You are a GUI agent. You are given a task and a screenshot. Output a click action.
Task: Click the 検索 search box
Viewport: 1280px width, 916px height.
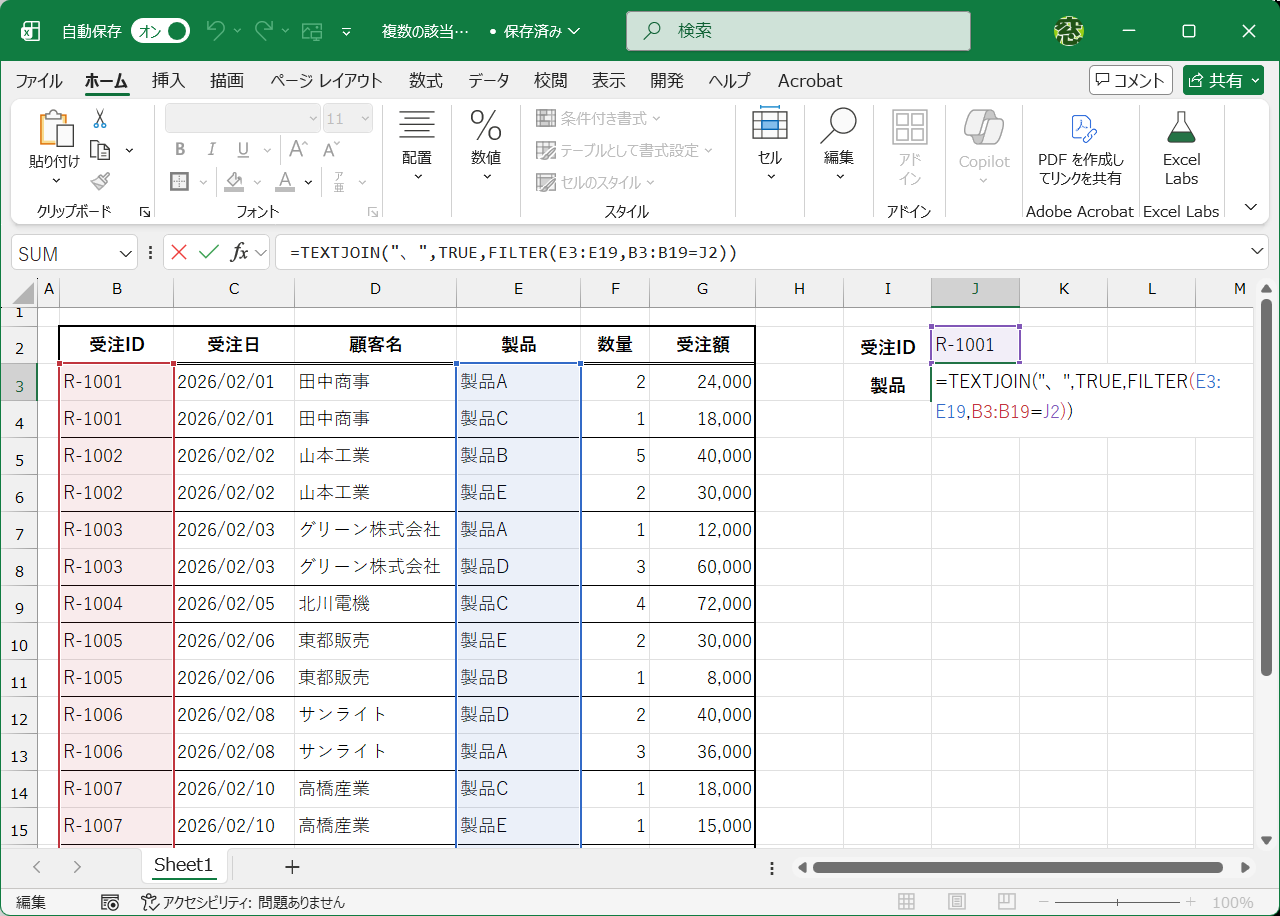tap(797, 31)
